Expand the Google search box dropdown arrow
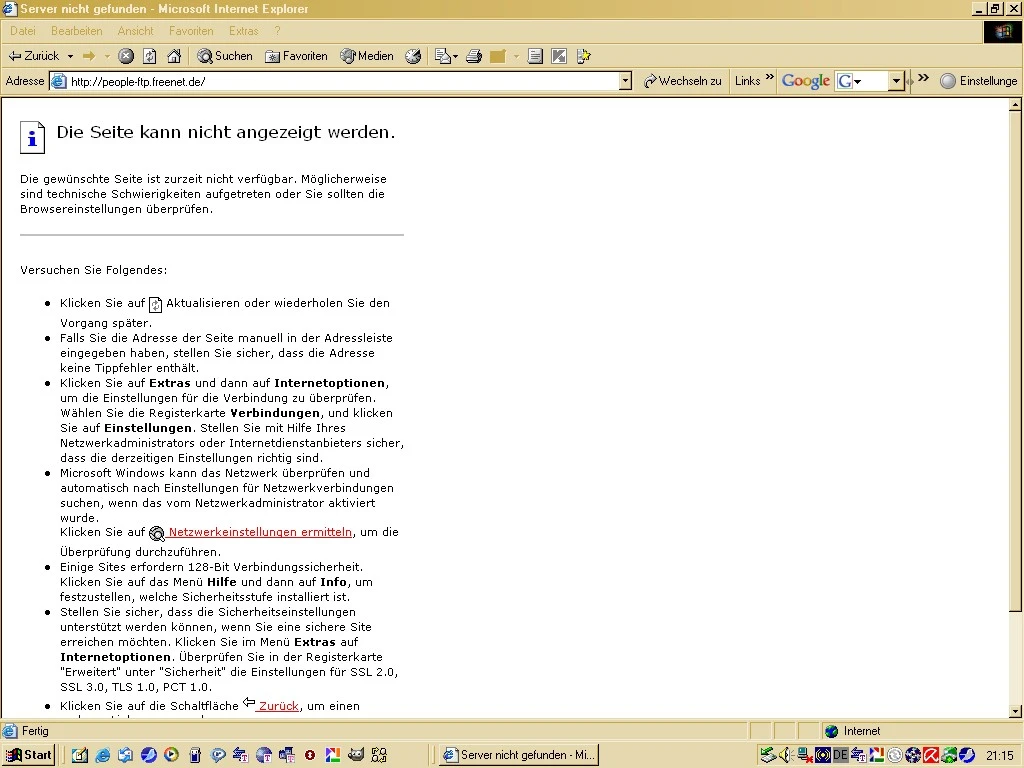 click(x=896, y=81)
